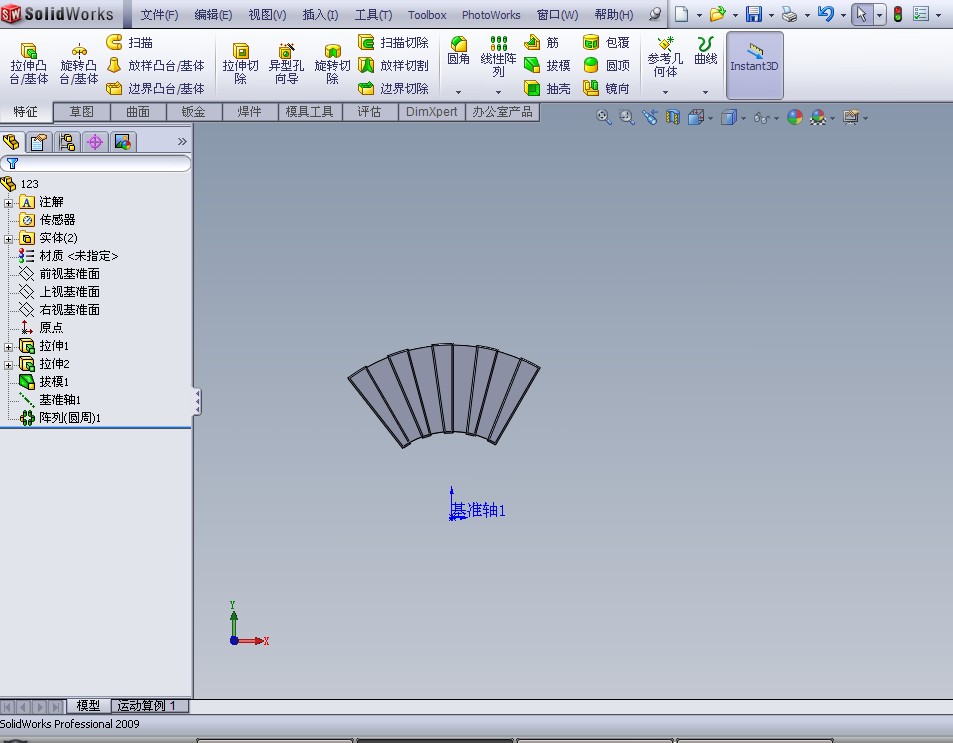Switch to the DimXpert tab

click(432, 111)
